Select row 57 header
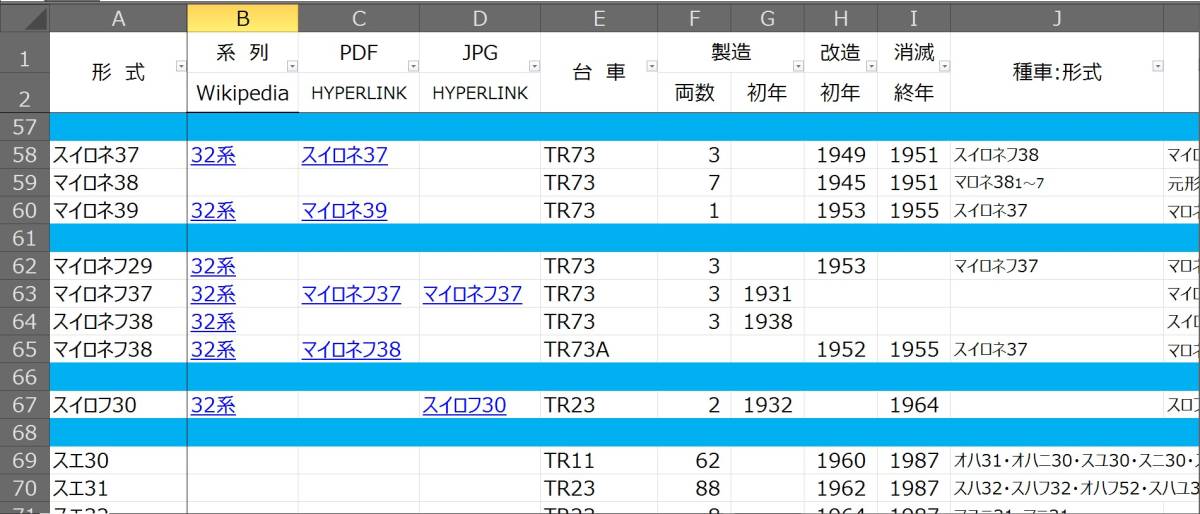Image resolution: width=1200 pixels, height=514 pixels. (24, 127)
